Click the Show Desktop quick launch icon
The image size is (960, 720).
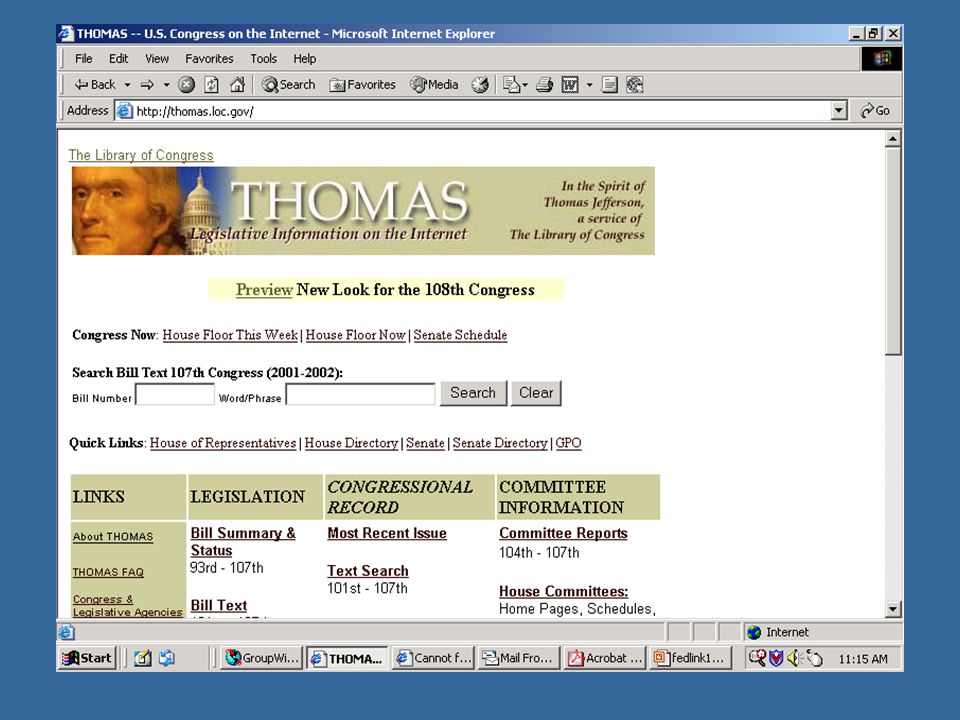(x=143, y=658)
